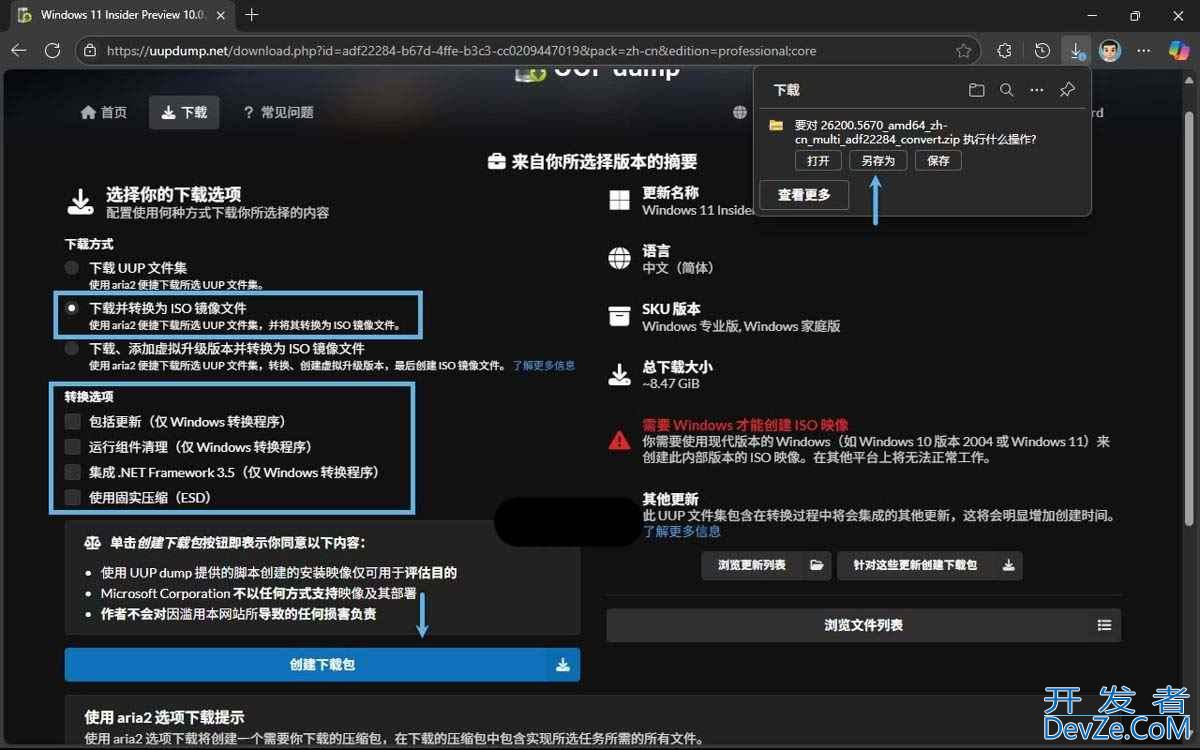Viewport: 1200px width, 750px height.
Task: Reload the page with the refresh icon
Action: [53, 50]
